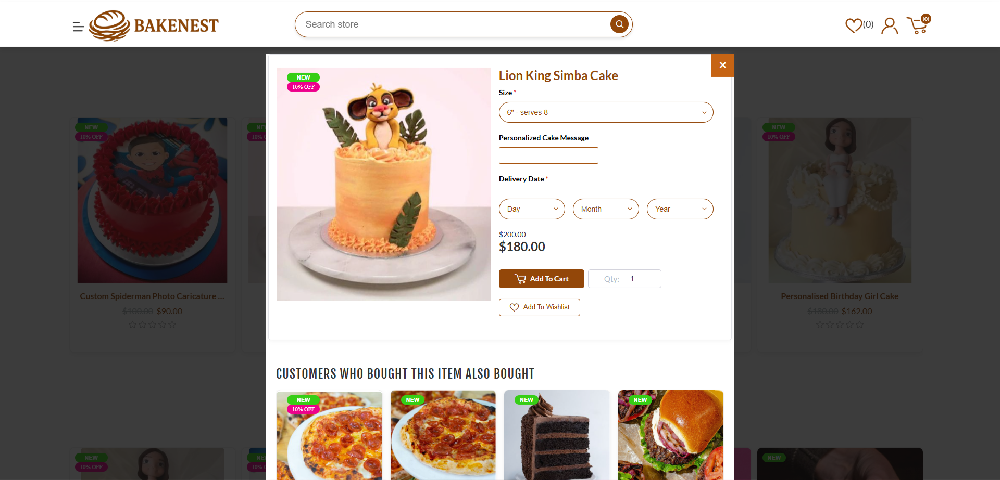
Task: Open the Month delivery date dropdown
Action: tap(606, 209)
